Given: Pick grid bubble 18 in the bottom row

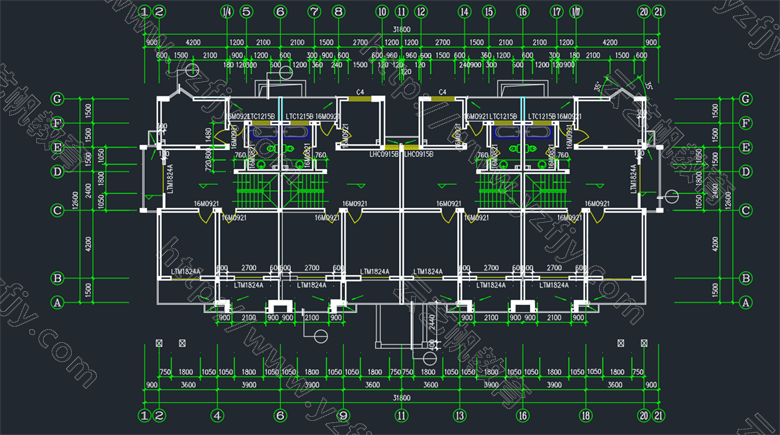Looking at the screenshot, I should point(585,415).
